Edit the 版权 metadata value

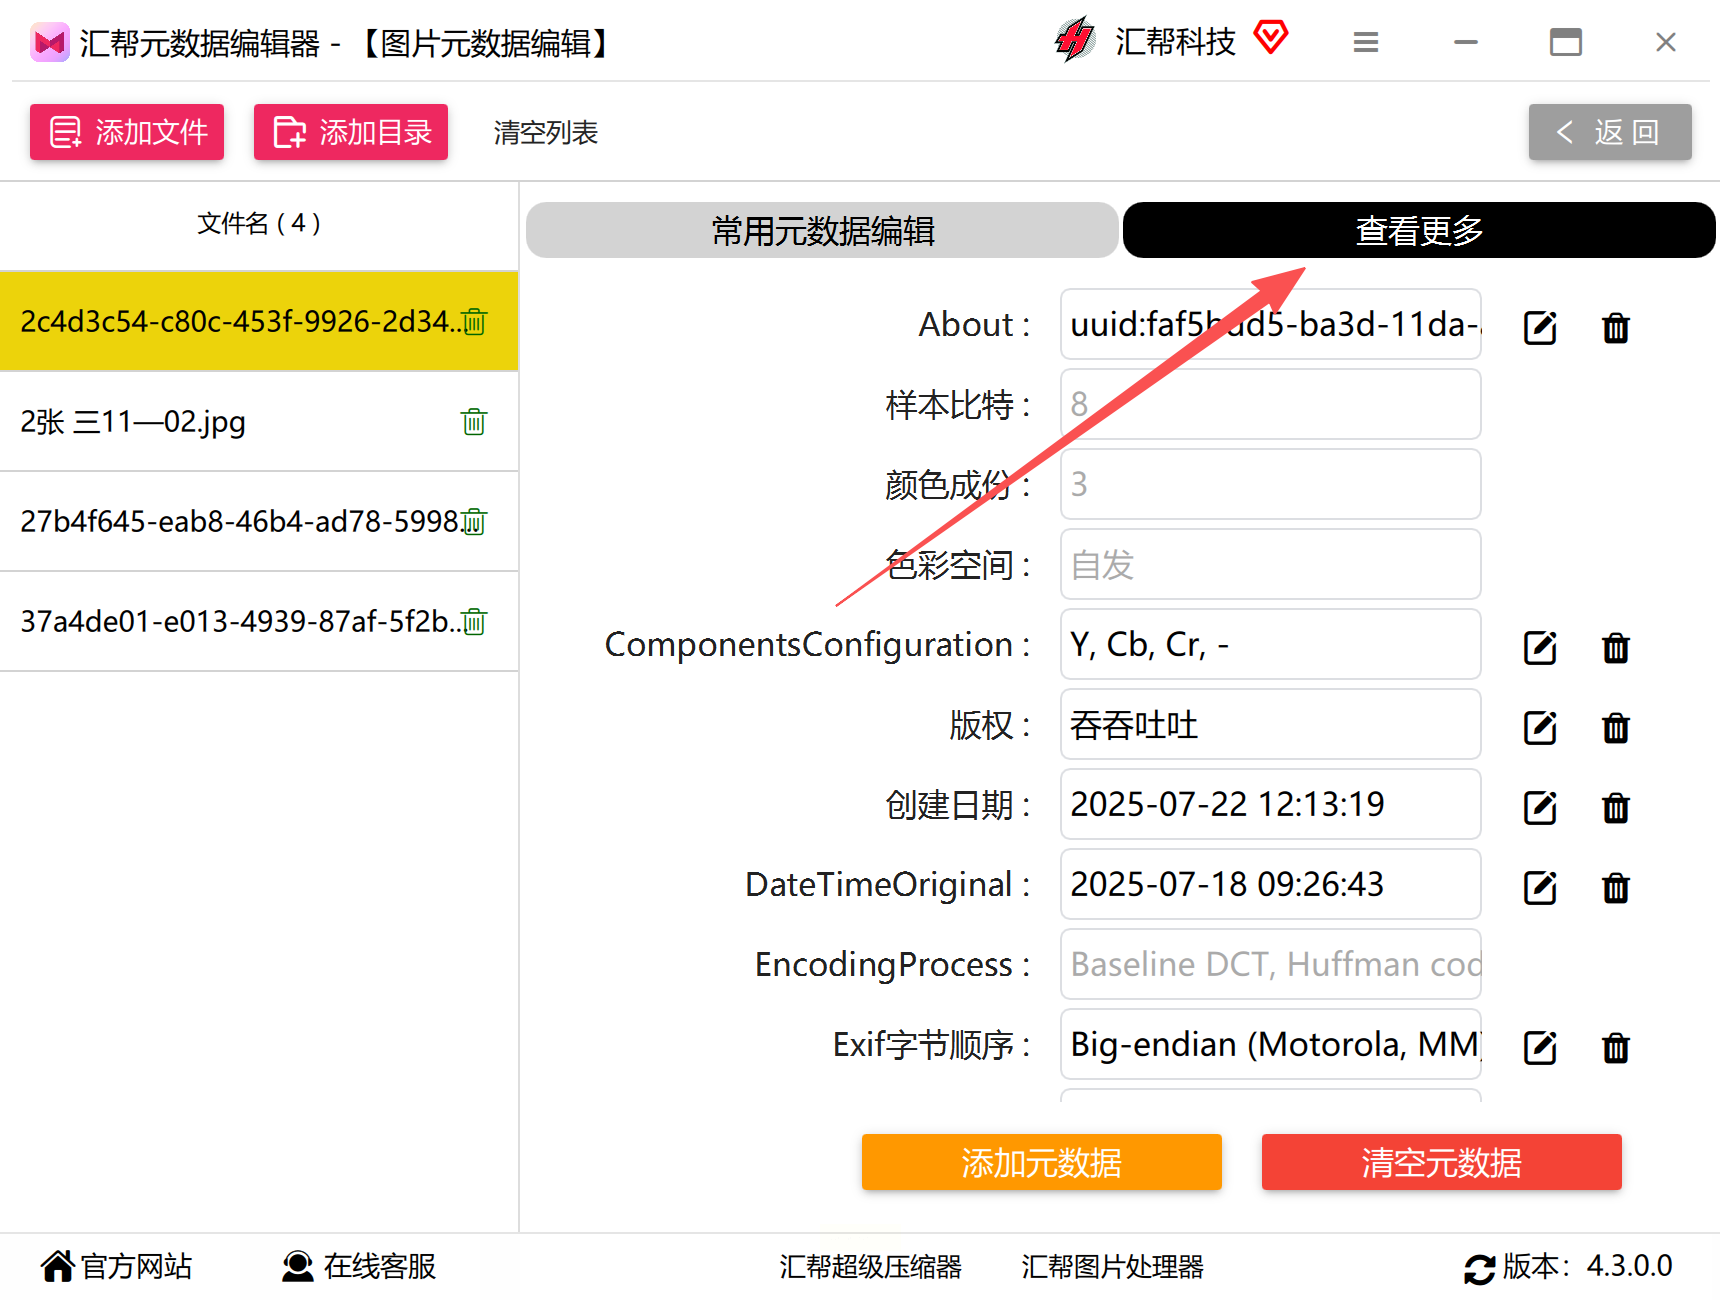(1540, 728)
